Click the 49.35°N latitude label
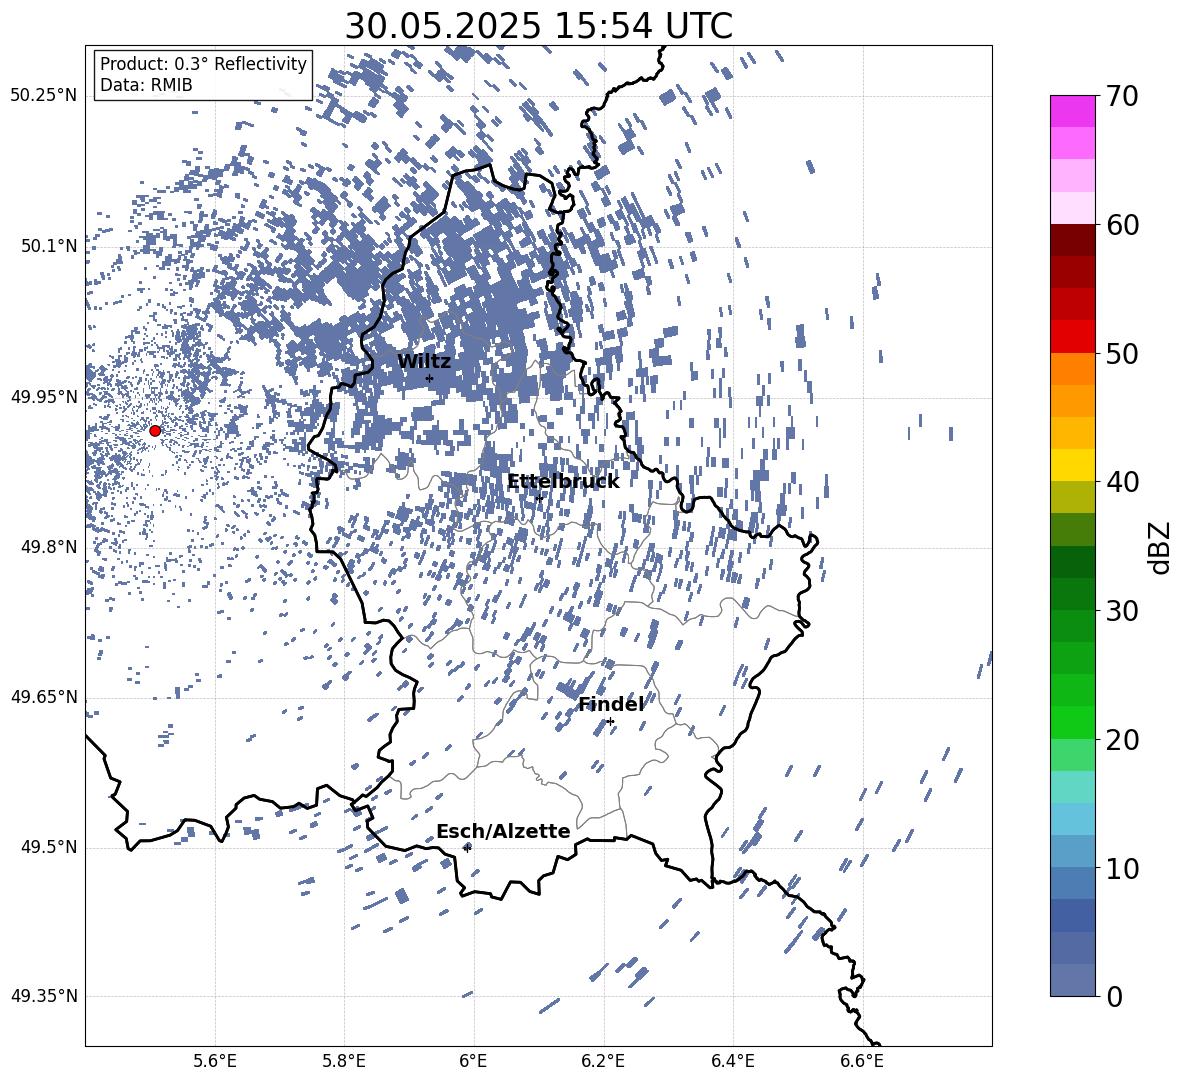The width and height of the screenshot is (1184, 1081). (x=44, y=996)
